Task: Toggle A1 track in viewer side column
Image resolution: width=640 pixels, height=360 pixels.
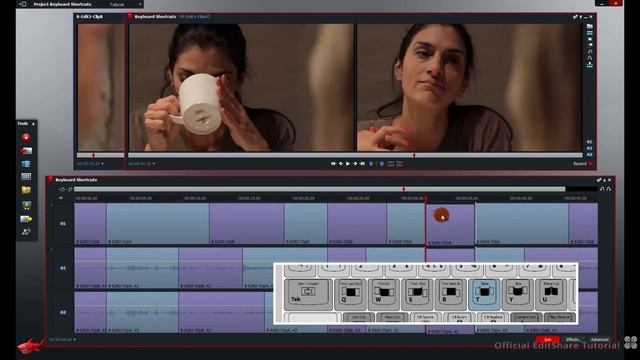Action: coord(589,148)
